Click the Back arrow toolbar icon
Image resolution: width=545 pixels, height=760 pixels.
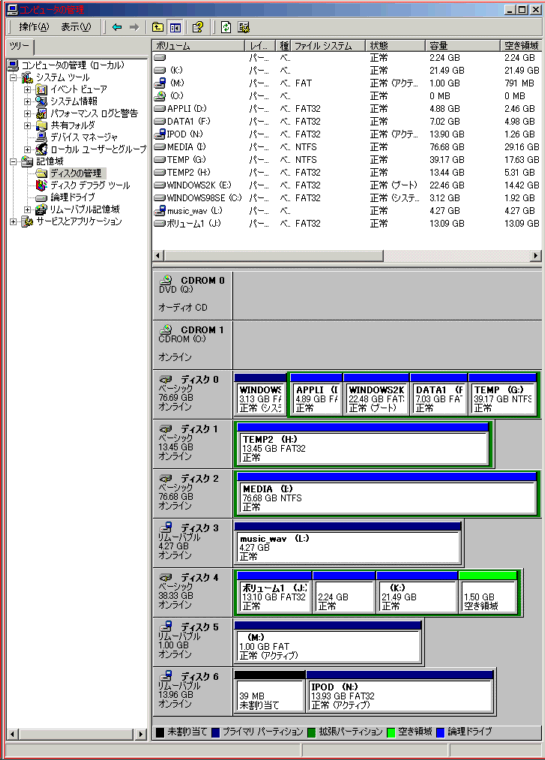(117, 27)
